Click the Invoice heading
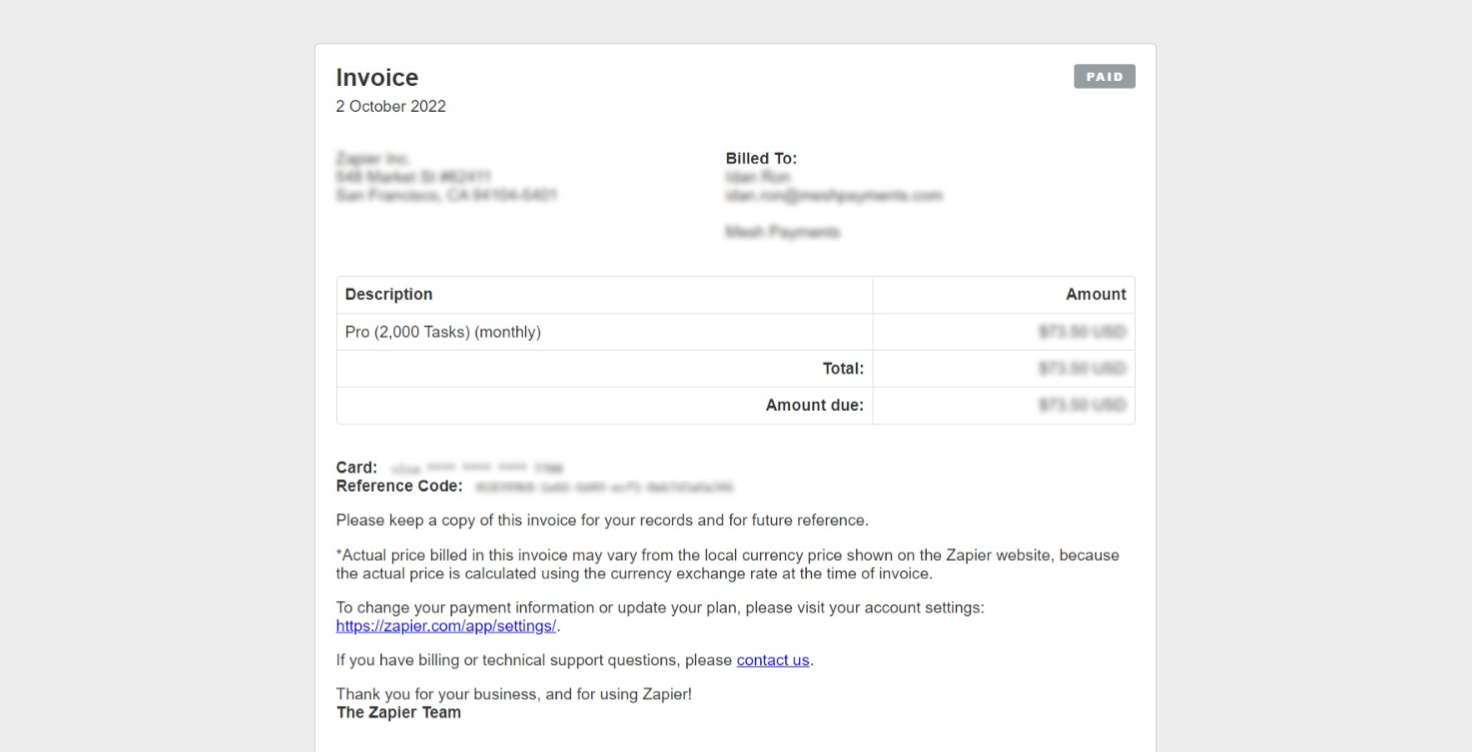Image resolution: width=1472 pixels, height=752 pixels. [x=377, y=78]
